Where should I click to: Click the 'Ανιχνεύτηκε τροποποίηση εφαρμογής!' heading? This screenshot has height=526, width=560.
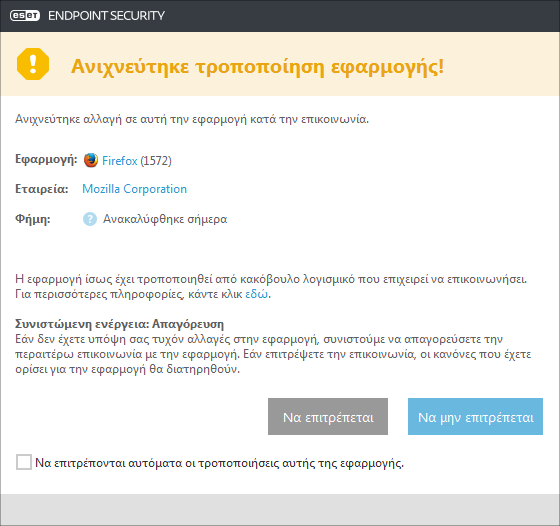tap(258, 66)
